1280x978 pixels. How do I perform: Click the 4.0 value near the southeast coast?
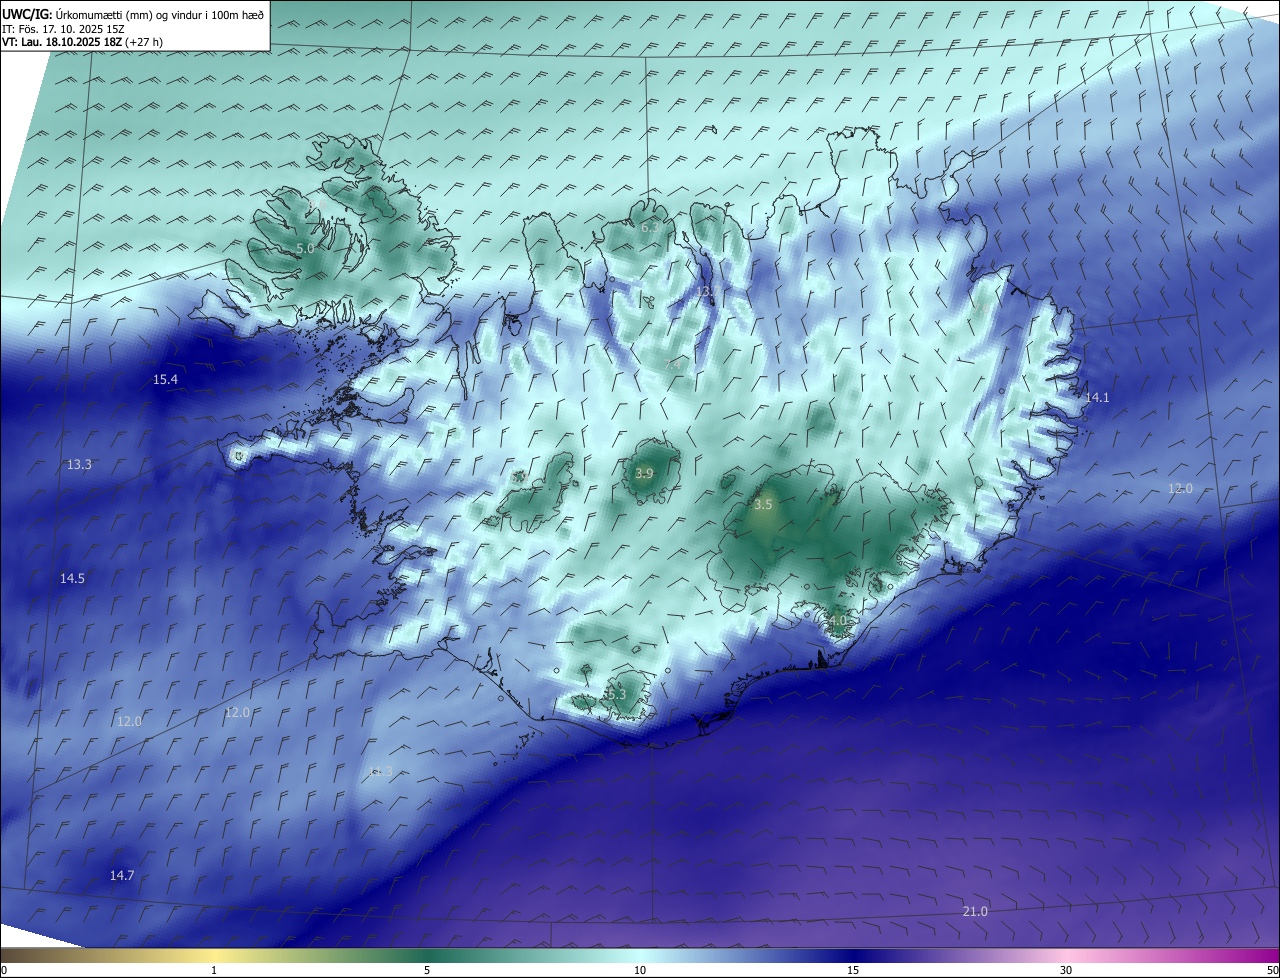point(837,620)
